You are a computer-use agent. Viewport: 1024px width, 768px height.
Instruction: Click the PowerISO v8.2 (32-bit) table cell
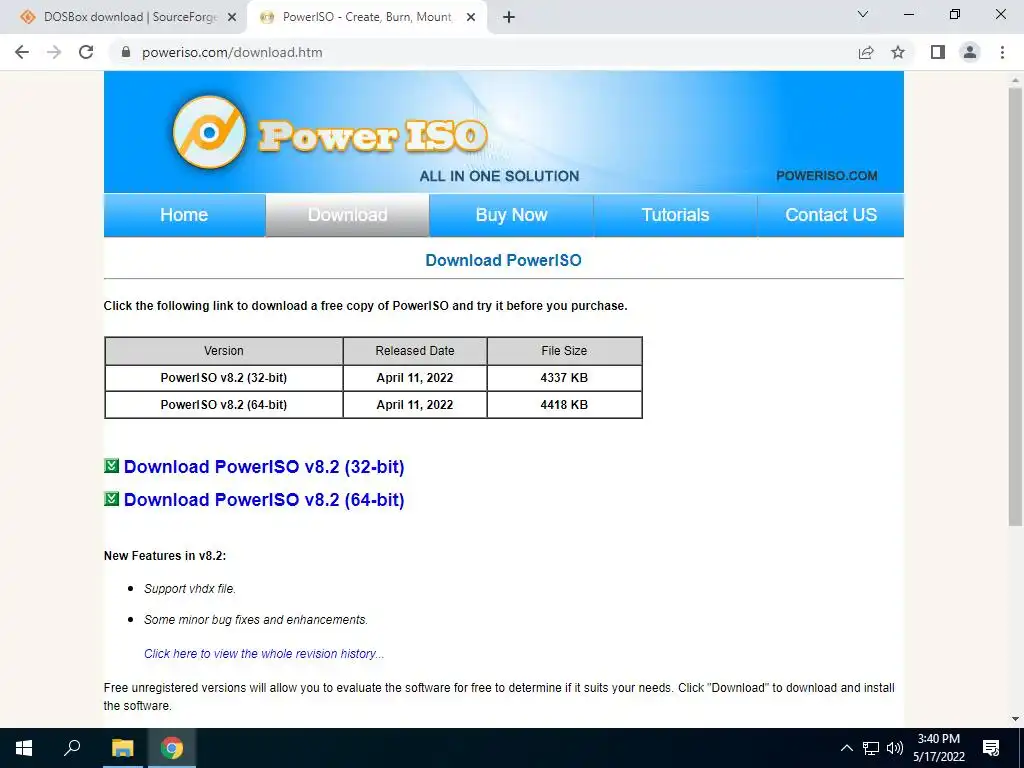tap(223, 377)
